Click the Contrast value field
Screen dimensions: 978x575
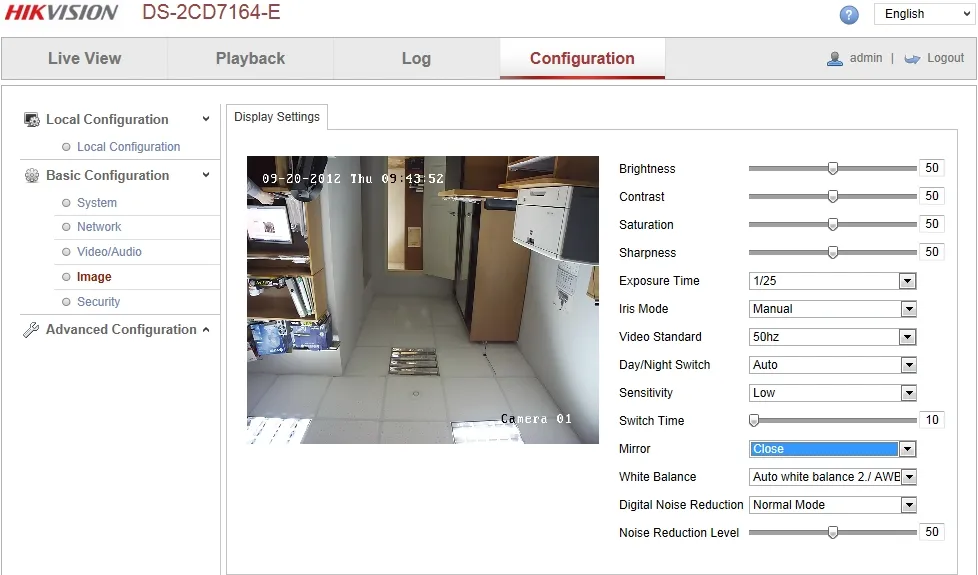coord(932,196)
